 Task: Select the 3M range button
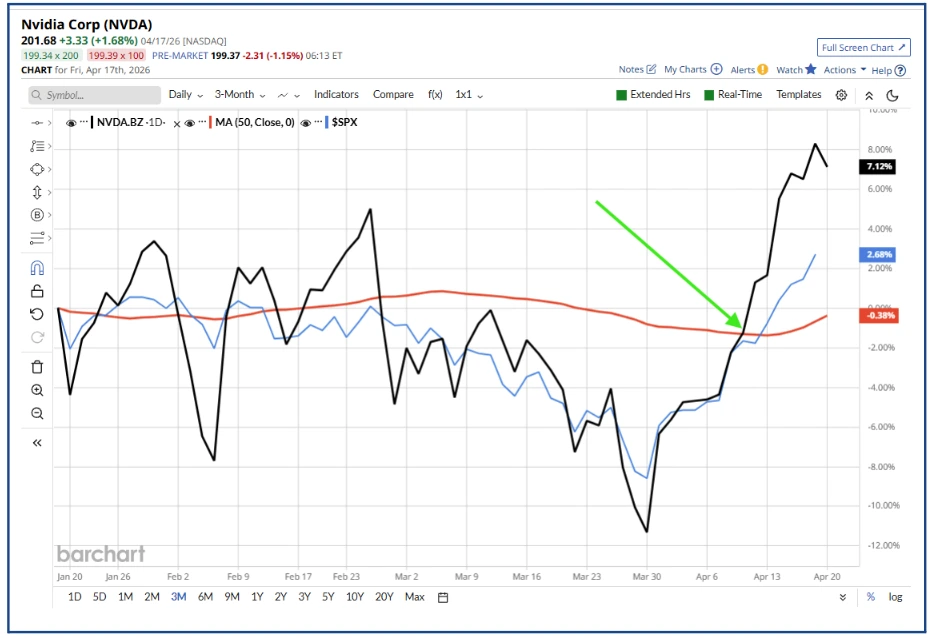(x=179, y=597)
